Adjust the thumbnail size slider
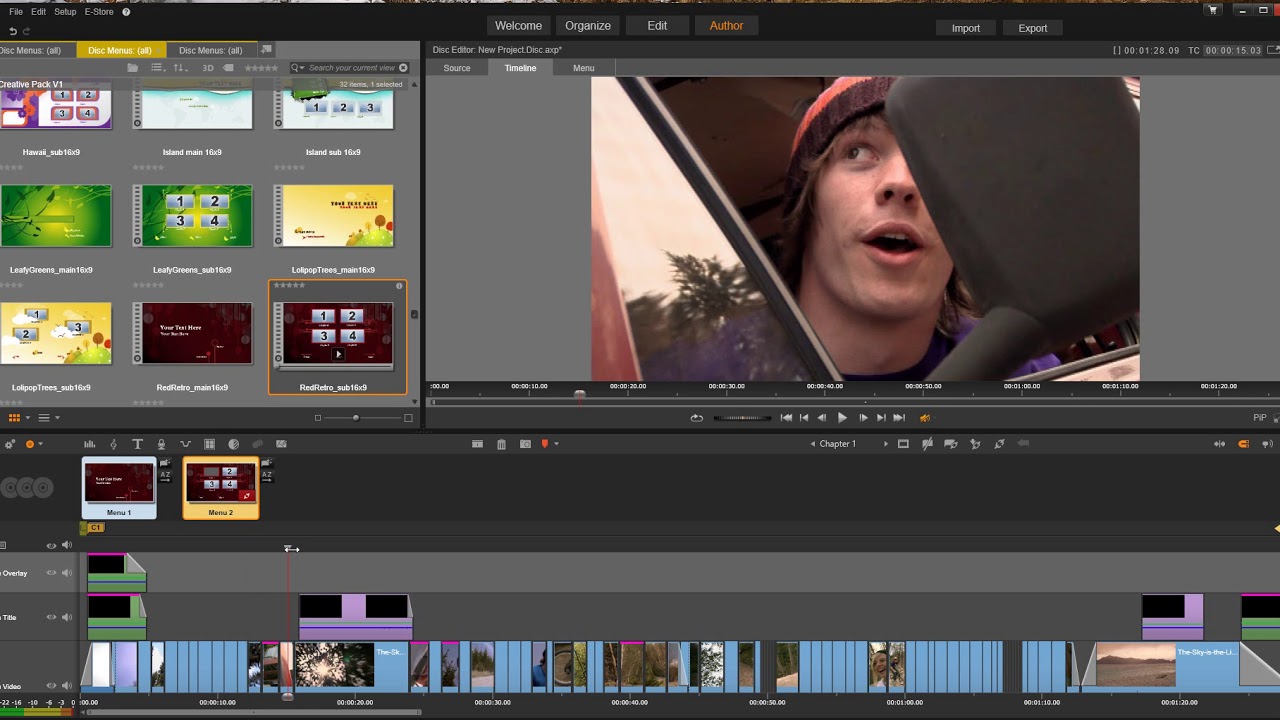The image size is (1280, 720). (x=356, y=418)
